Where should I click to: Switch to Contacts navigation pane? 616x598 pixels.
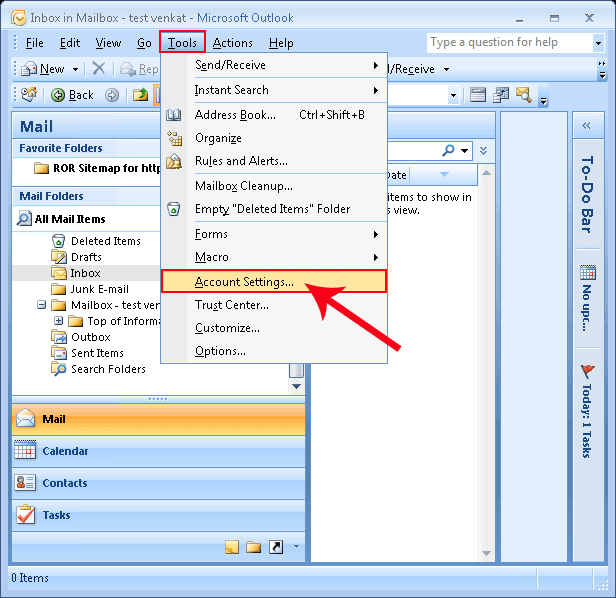[x=158, y=483]
